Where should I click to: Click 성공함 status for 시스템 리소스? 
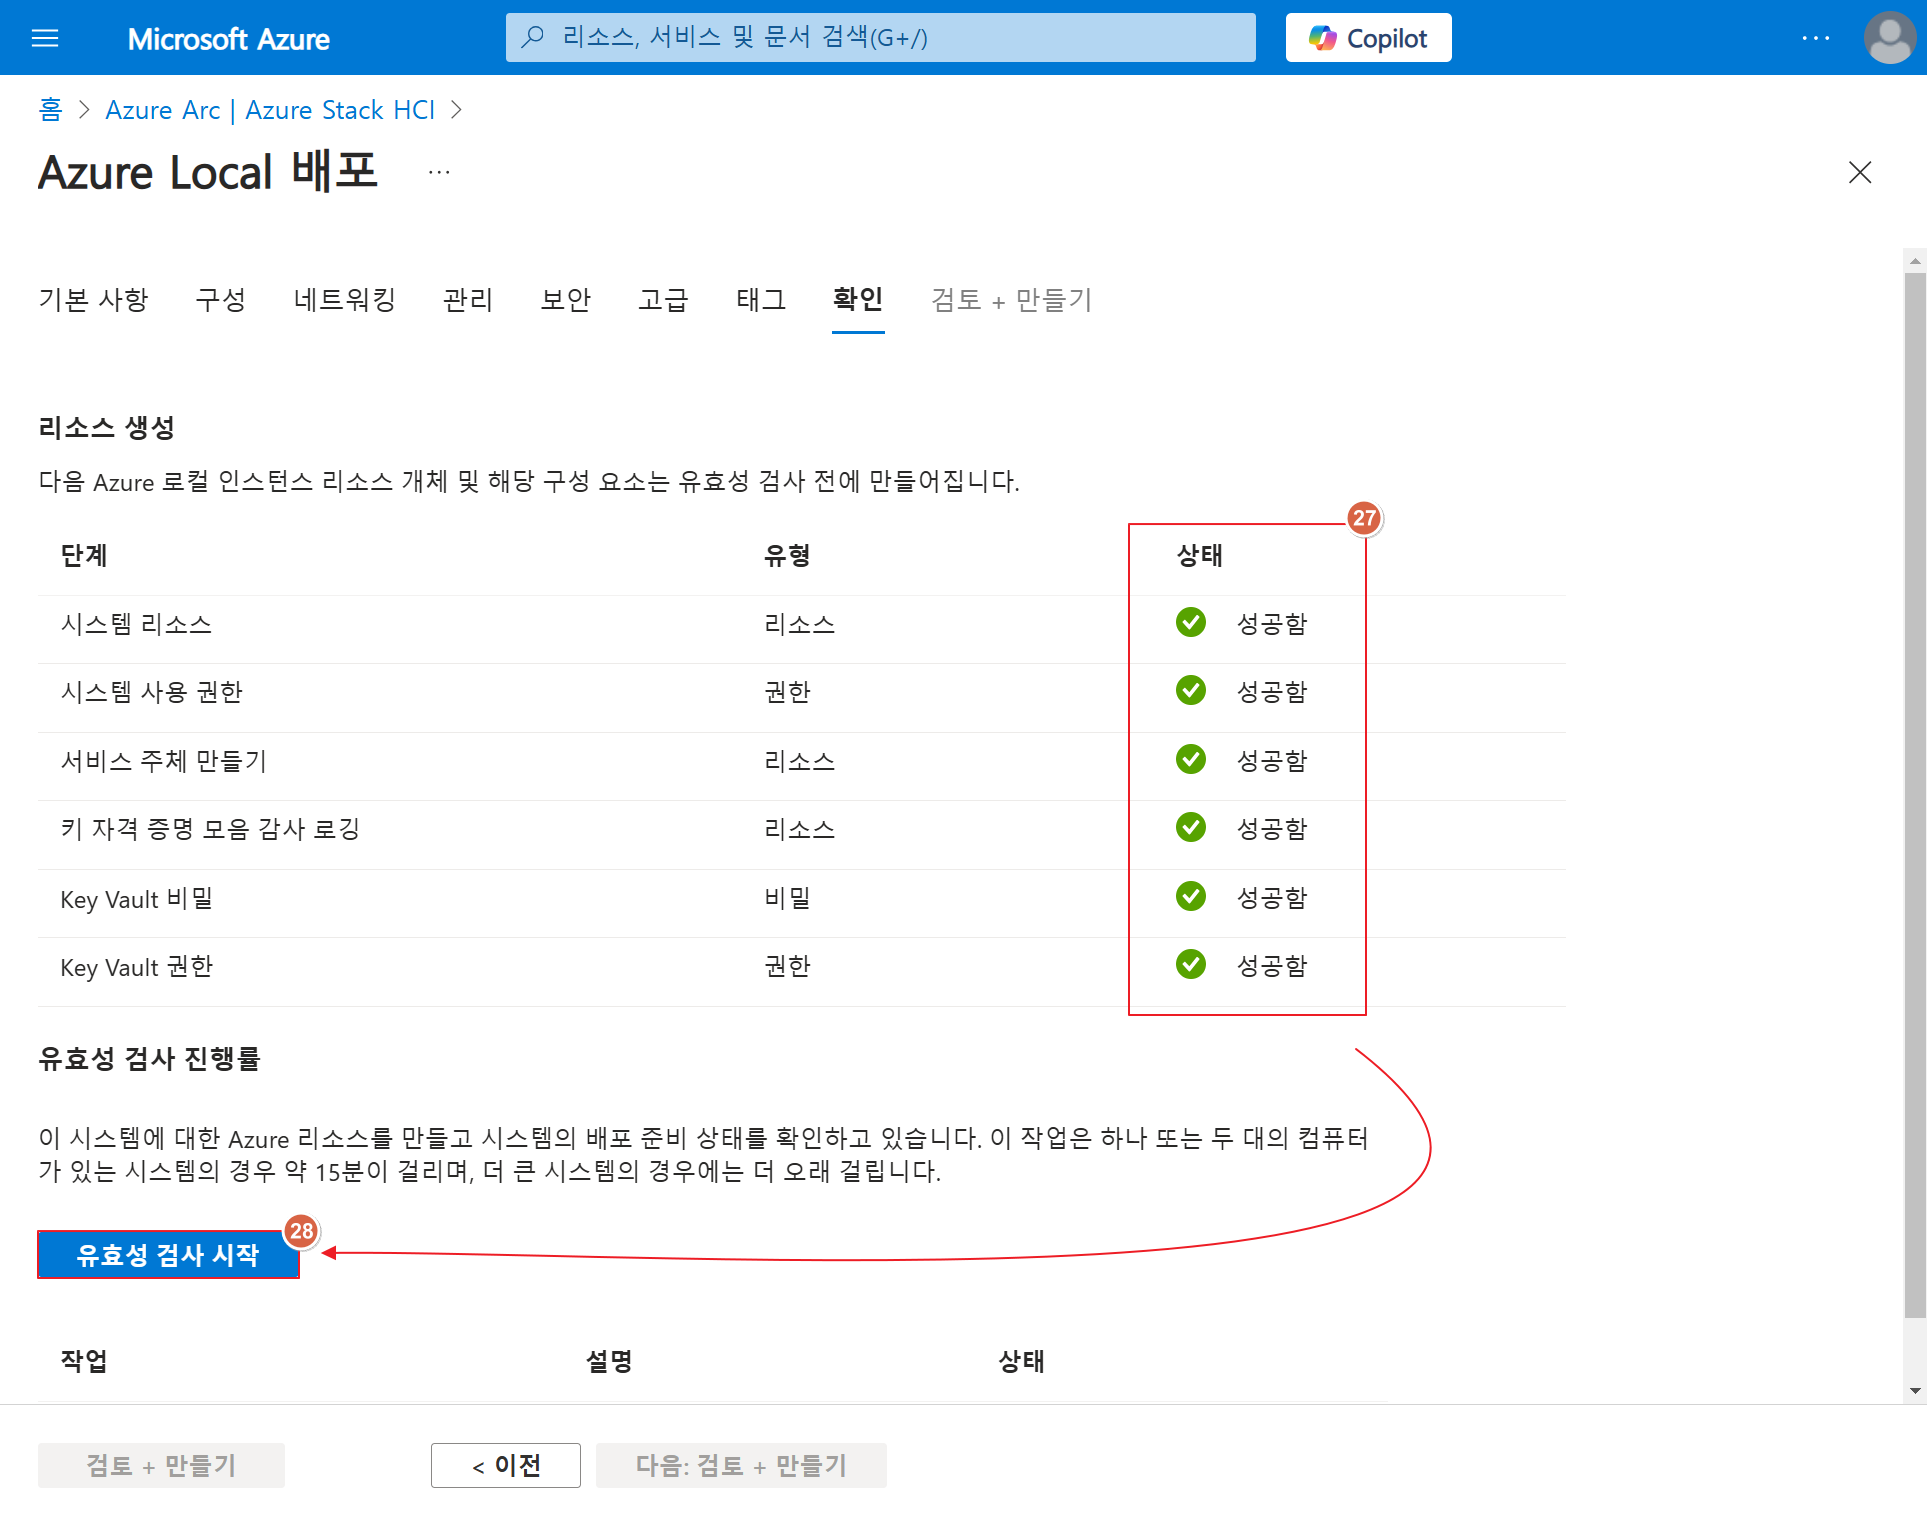coord(1272,624)
